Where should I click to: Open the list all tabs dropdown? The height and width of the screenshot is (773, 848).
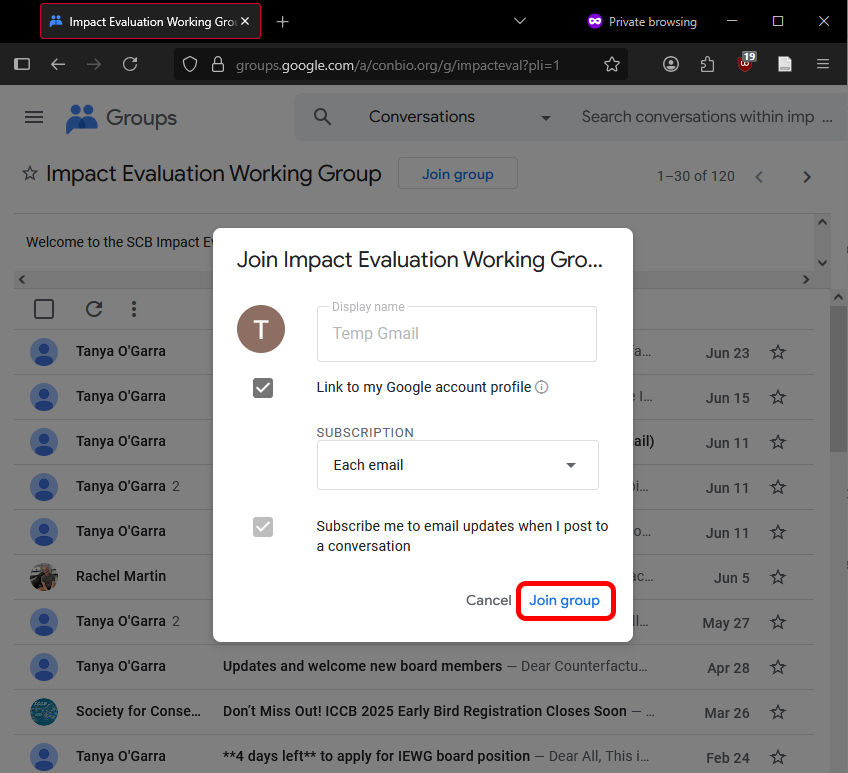[x=519, y=21]
